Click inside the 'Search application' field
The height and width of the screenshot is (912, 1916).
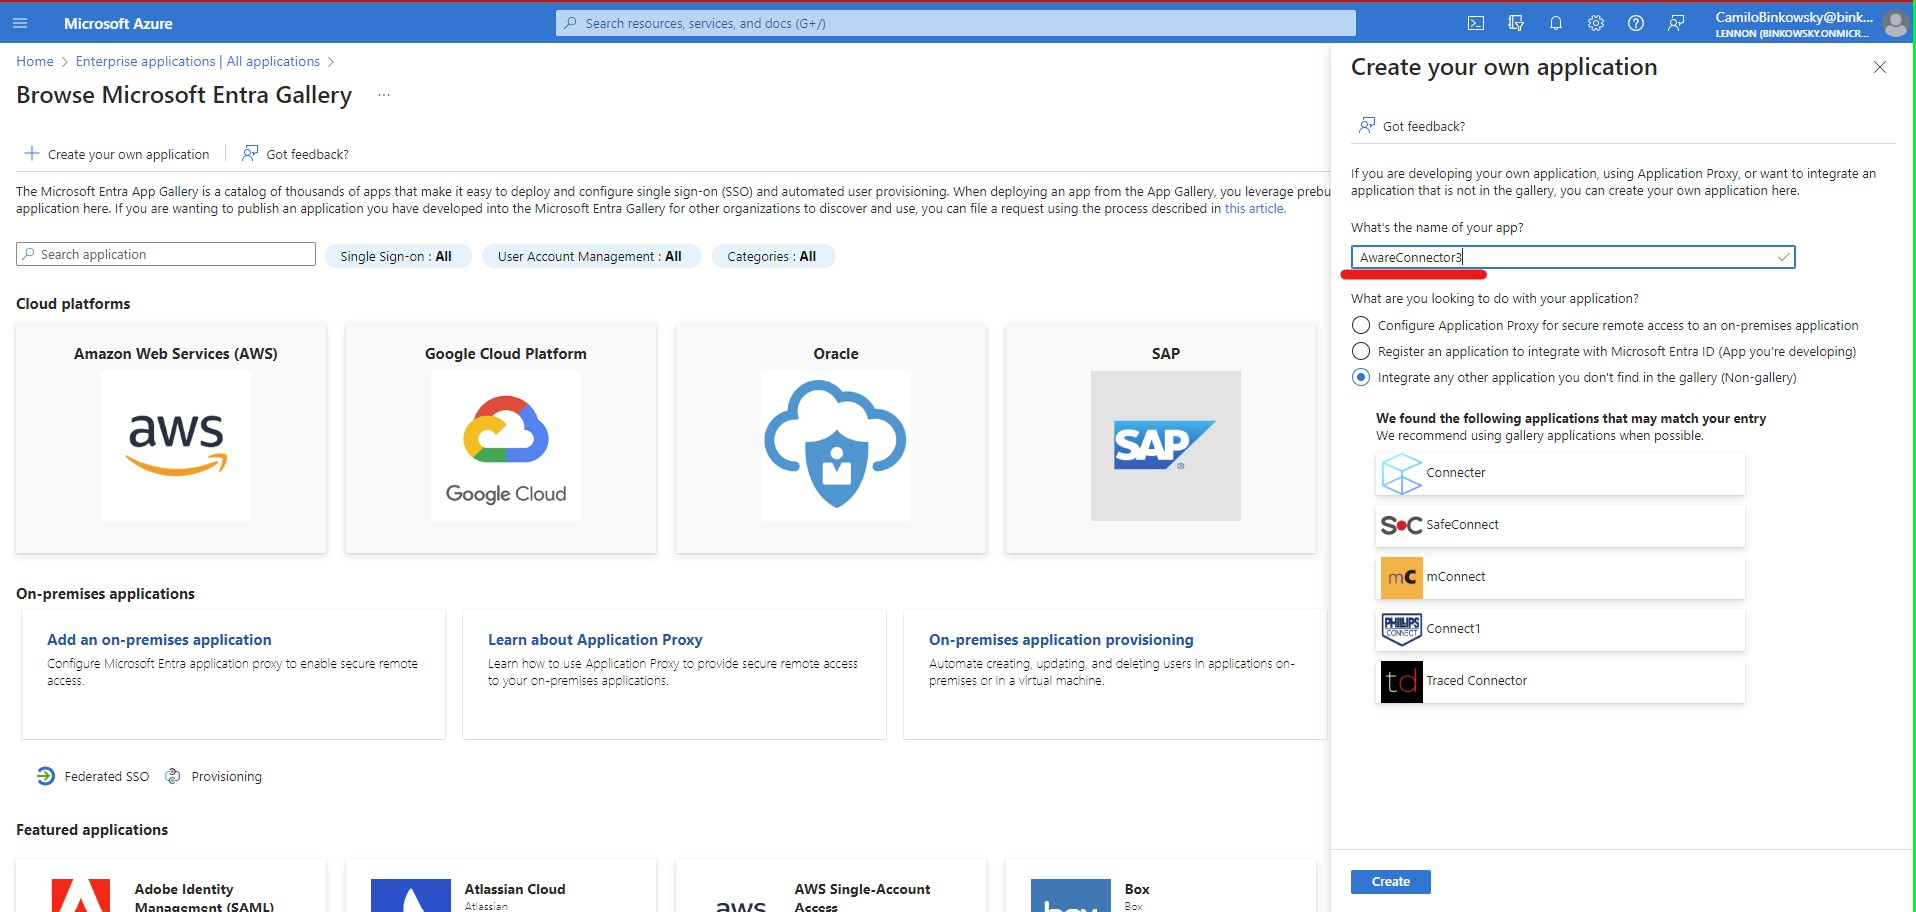coord(165,253)
